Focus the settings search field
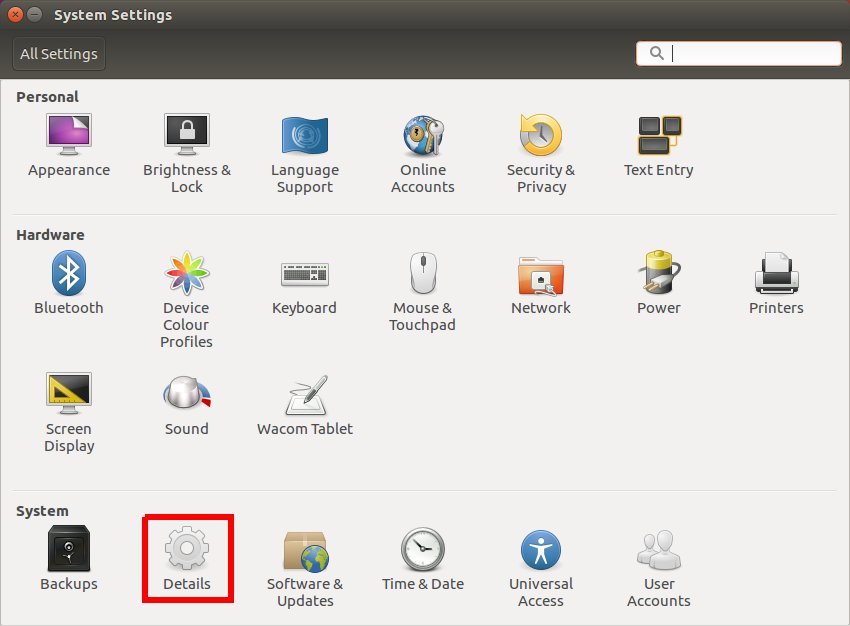Image resolution: width=850 pixels, height=626 pixels. pyautogui.click(x=739, y=53)
